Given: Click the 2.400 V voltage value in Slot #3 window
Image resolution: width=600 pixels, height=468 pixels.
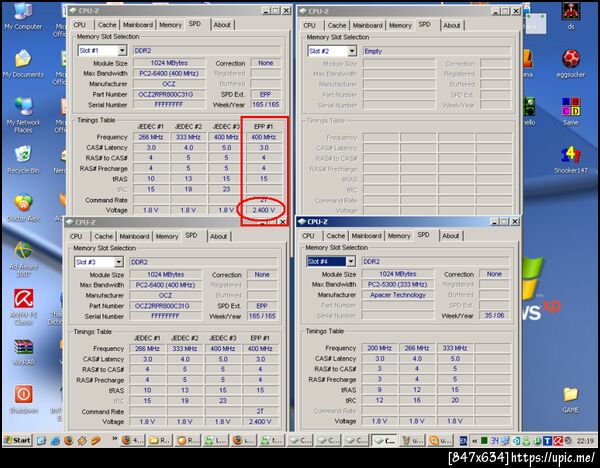Looking at the screenshot, I should [260, 421].
